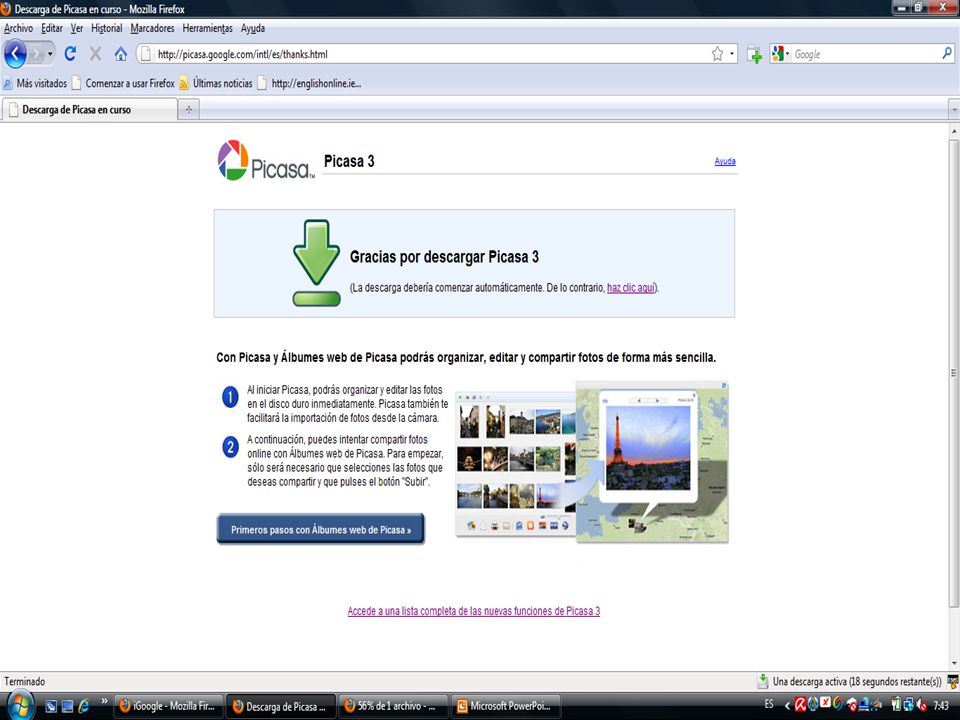Screen dimensions: 960x720
Task: Open the Ayuda menu
Action: (253, 28)
